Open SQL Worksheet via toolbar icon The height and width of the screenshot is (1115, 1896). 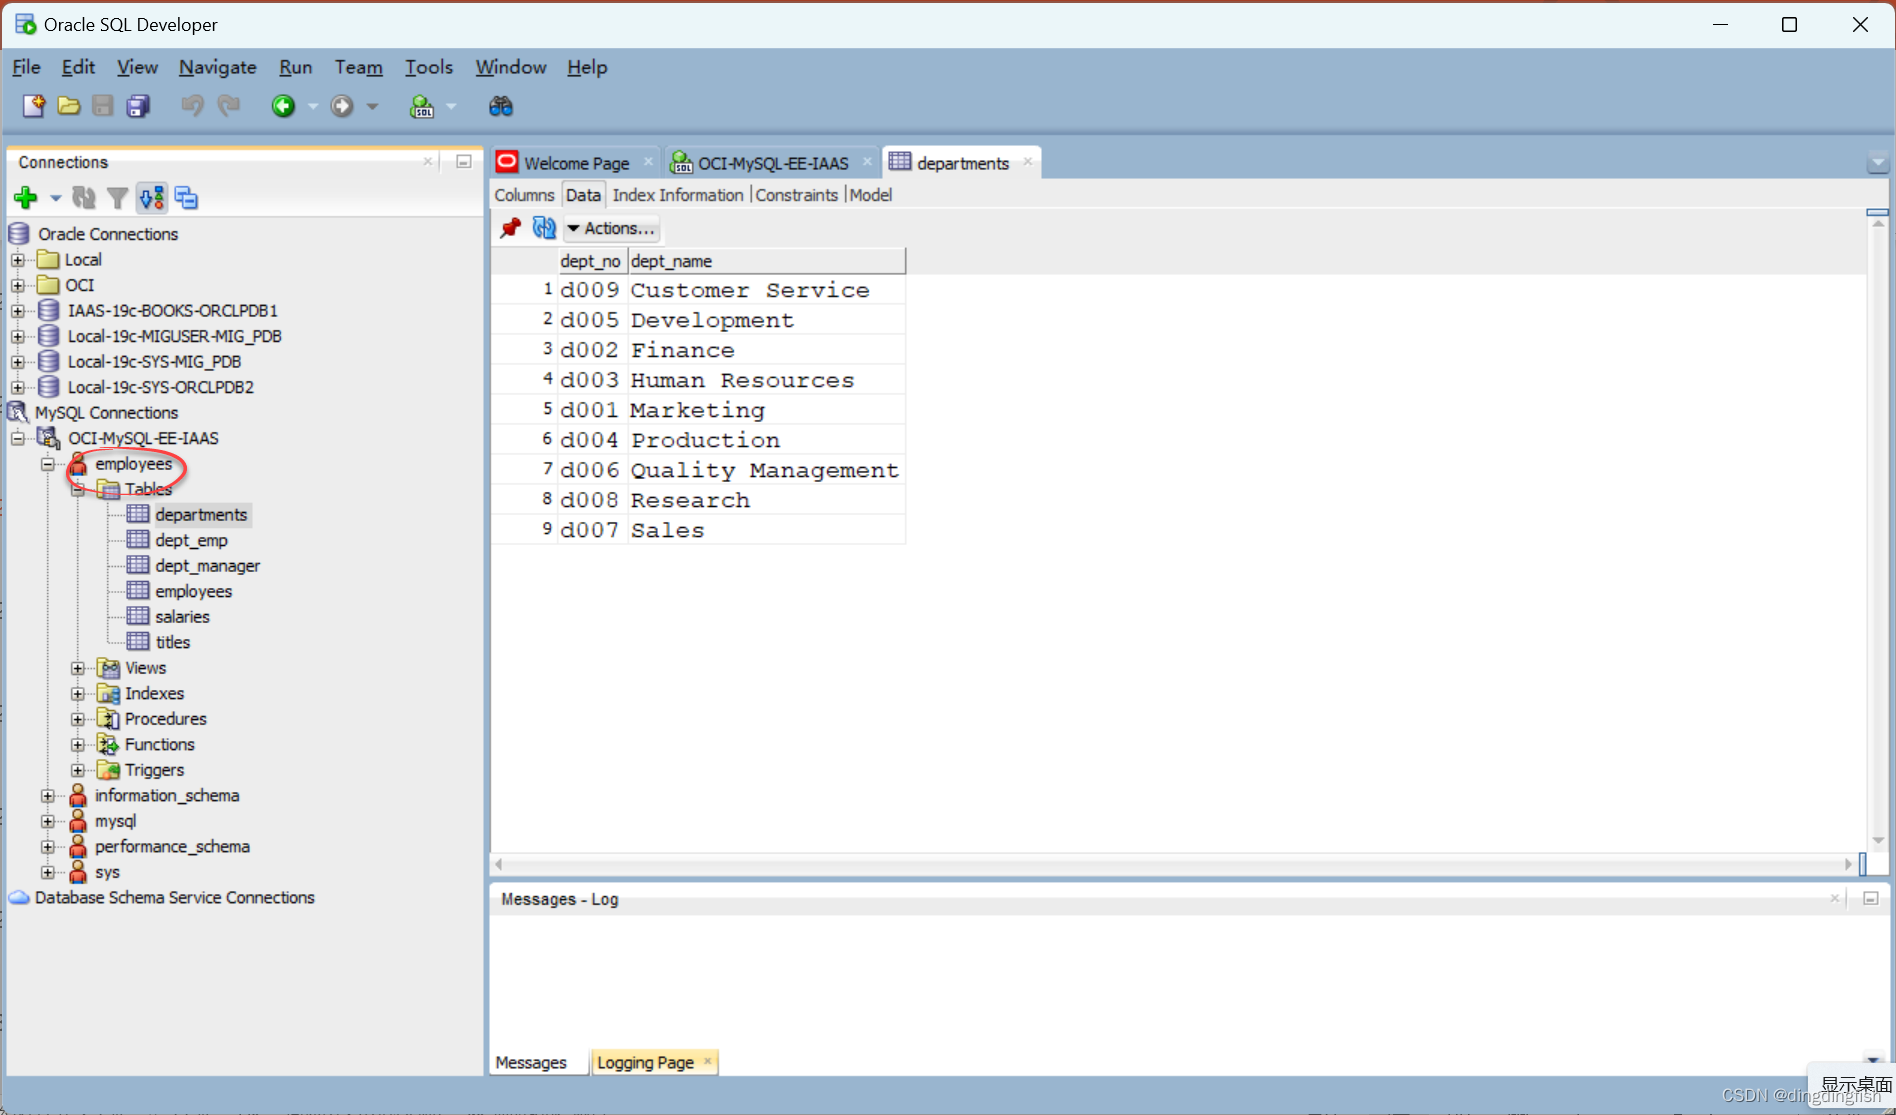click(422, 106)
